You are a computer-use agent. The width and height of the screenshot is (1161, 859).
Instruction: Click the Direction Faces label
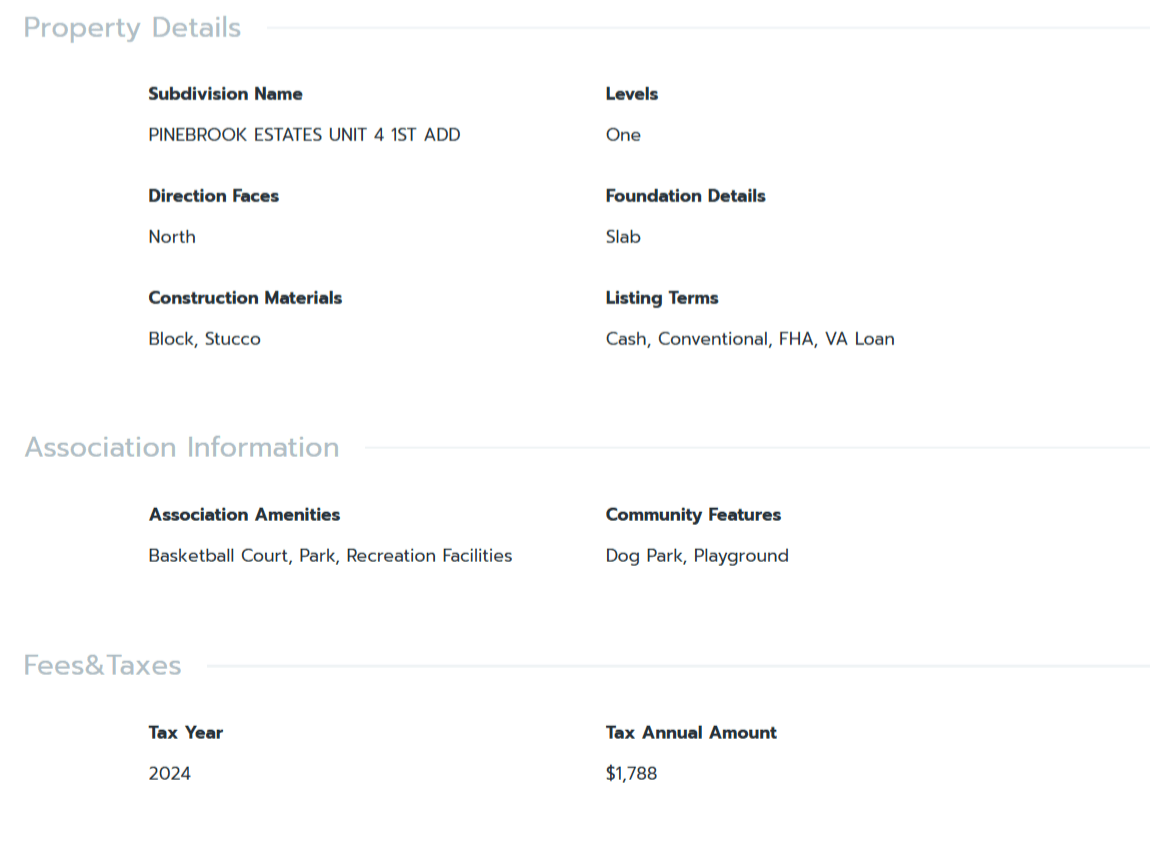tap(213, 196)
